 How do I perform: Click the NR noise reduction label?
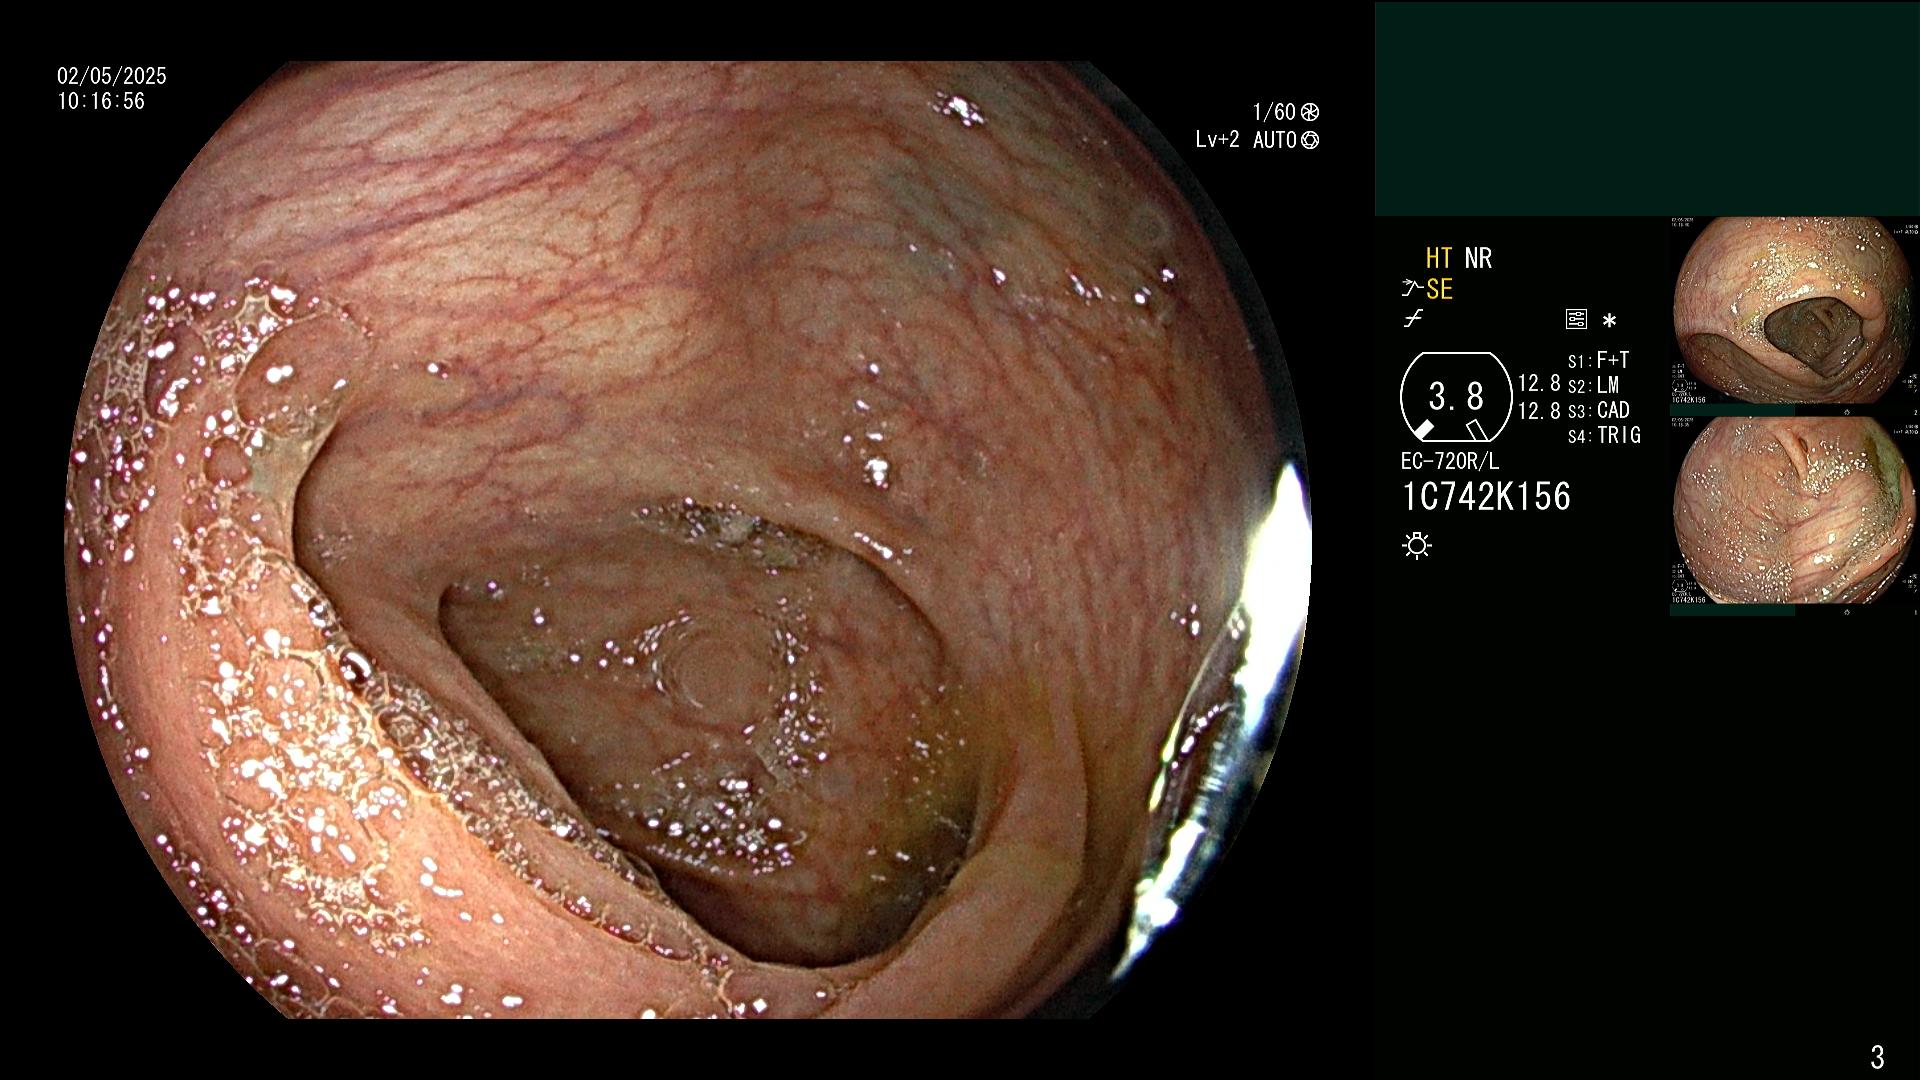point(1478,259)
